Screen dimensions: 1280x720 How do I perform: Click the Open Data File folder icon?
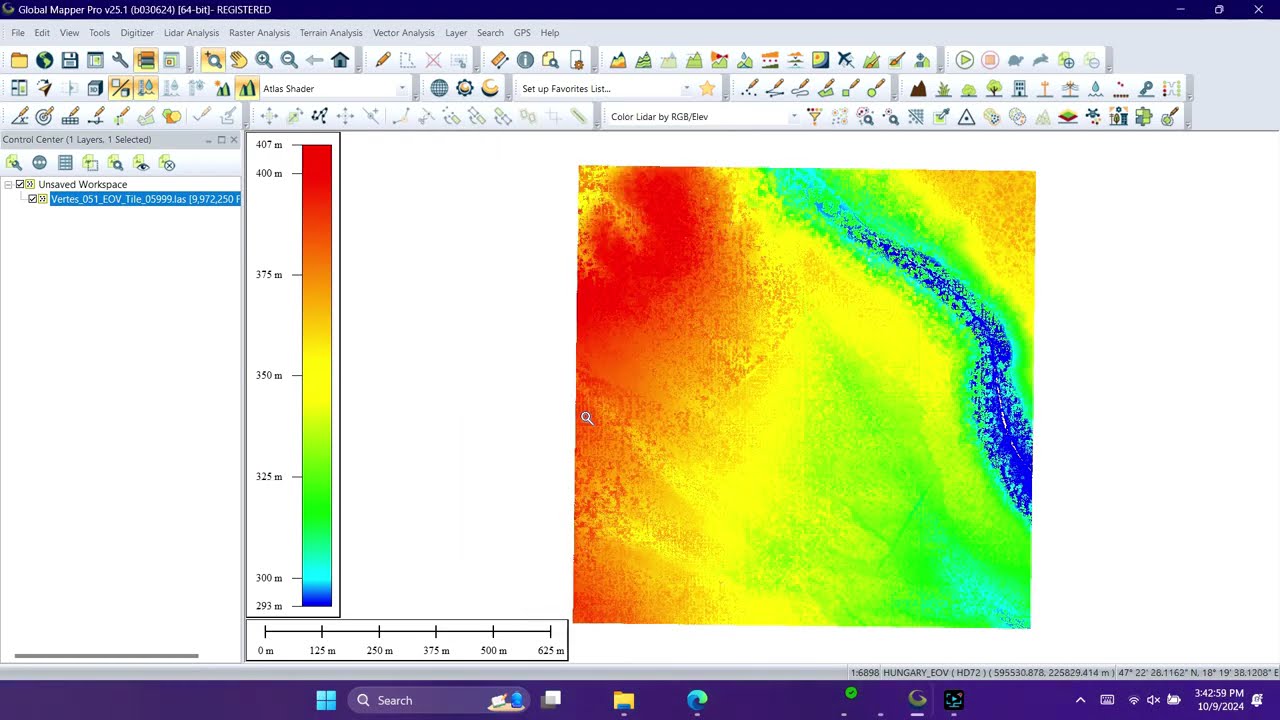click(19, 61)
